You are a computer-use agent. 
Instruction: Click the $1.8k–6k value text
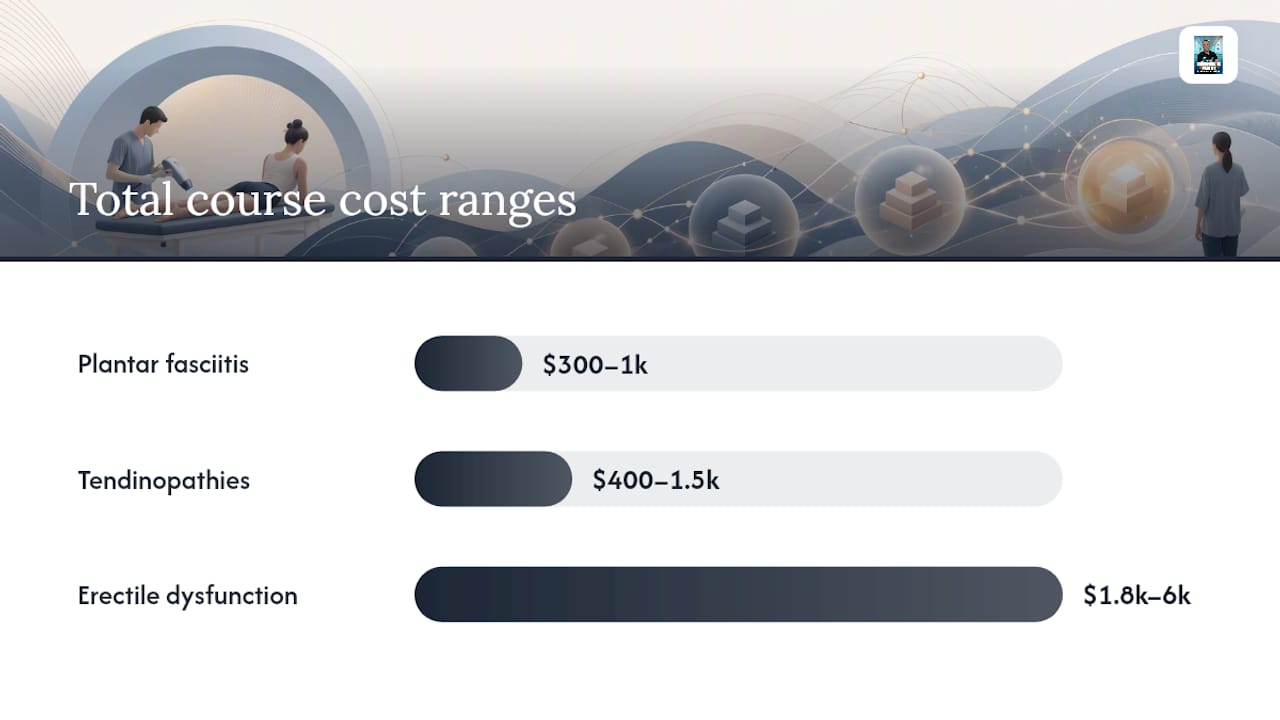coord(1137,596)
